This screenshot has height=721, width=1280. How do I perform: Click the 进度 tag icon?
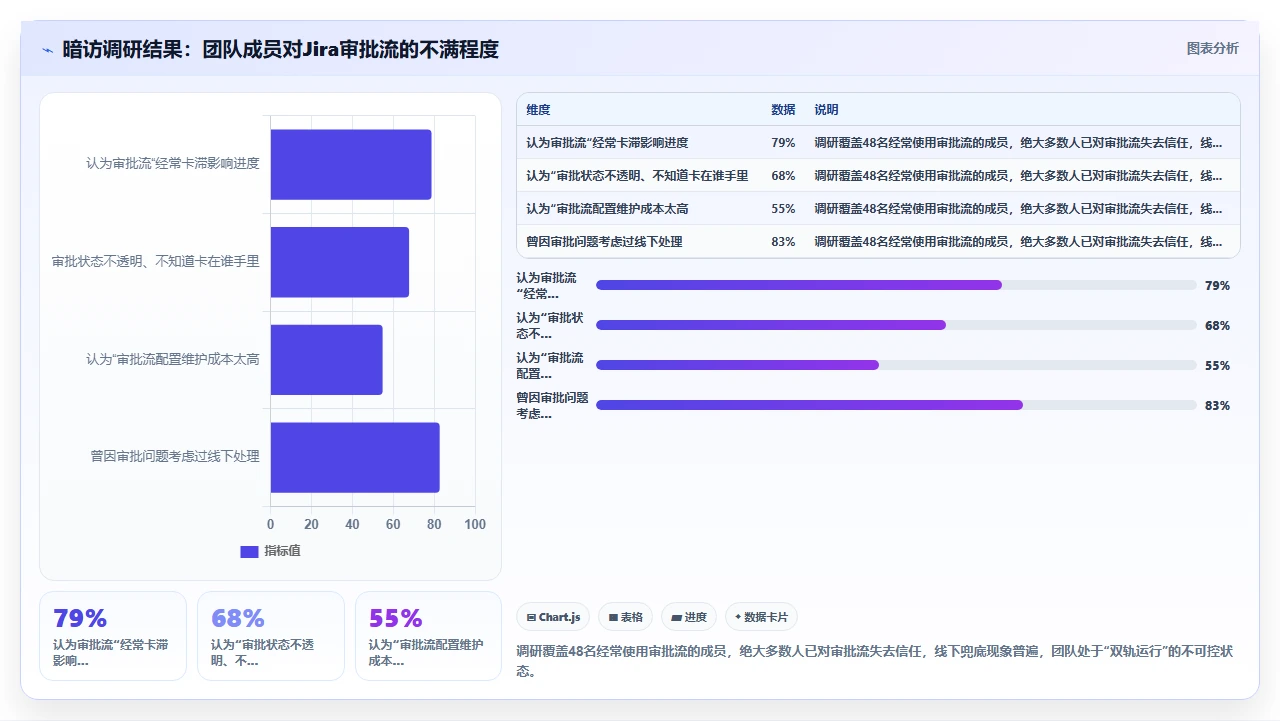tap(676, 617)
